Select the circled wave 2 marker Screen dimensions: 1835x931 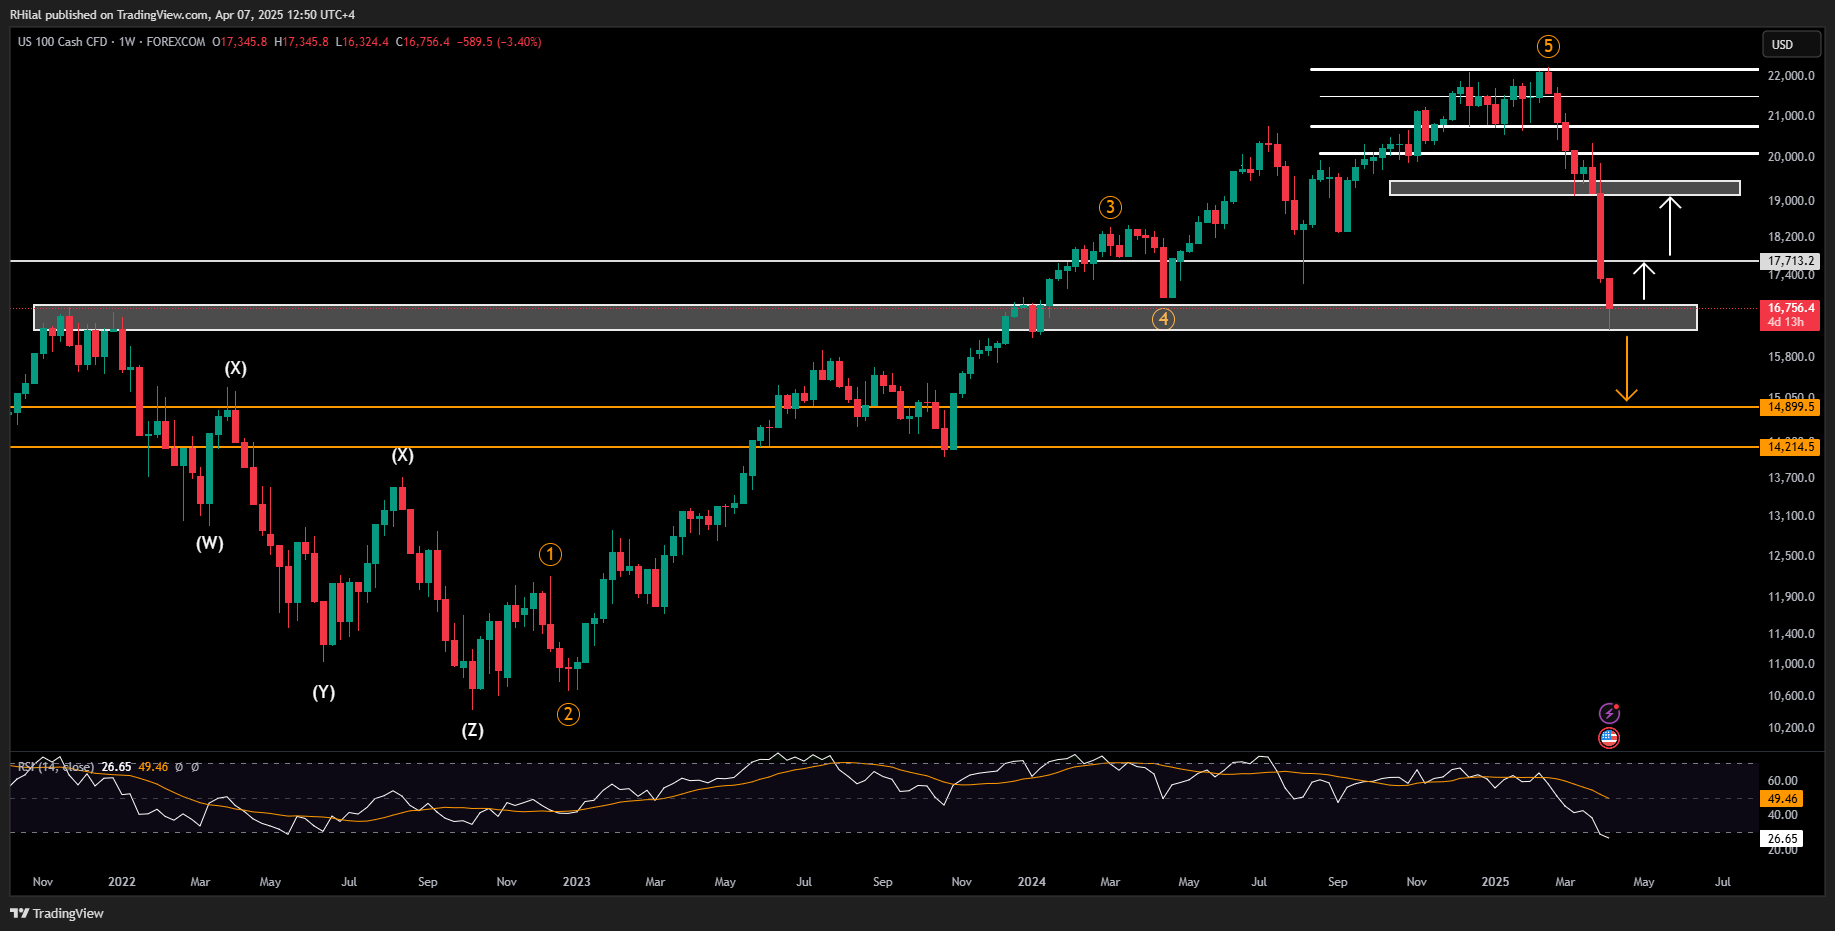pyautogui.click(x=568, y=714)
